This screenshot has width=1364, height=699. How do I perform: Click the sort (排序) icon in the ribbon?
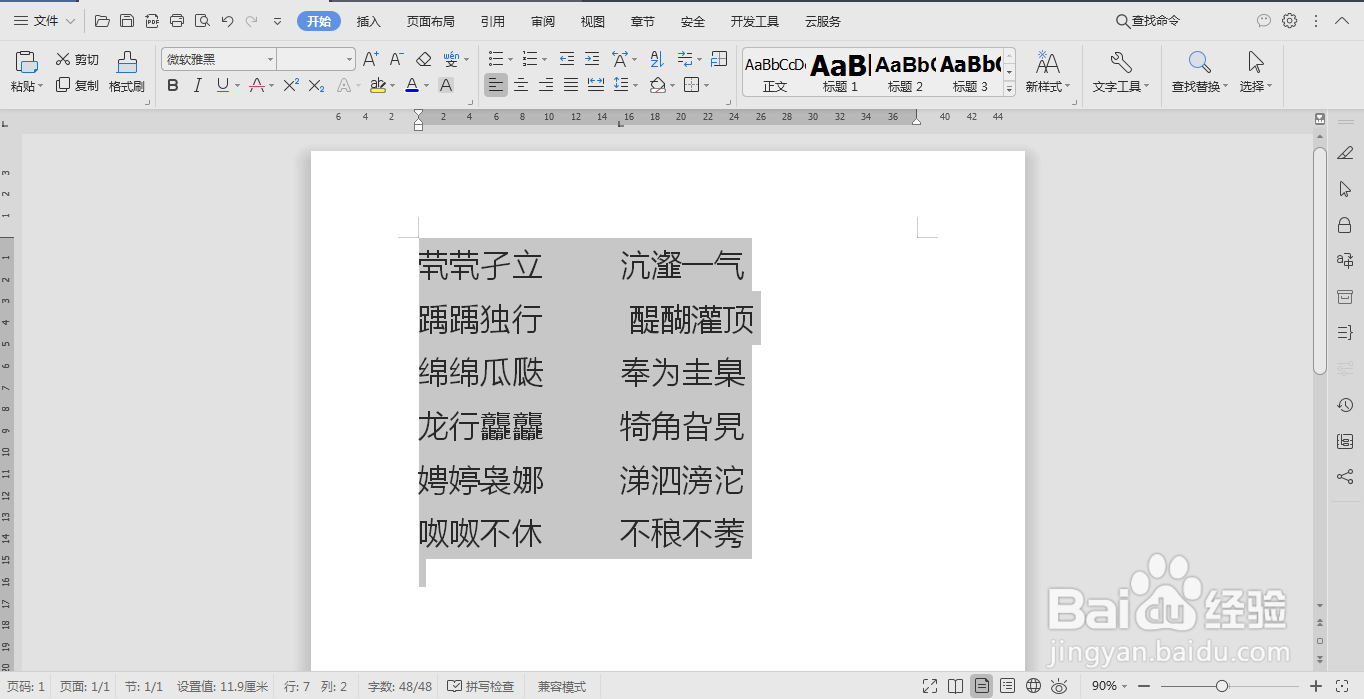[656, 59]
